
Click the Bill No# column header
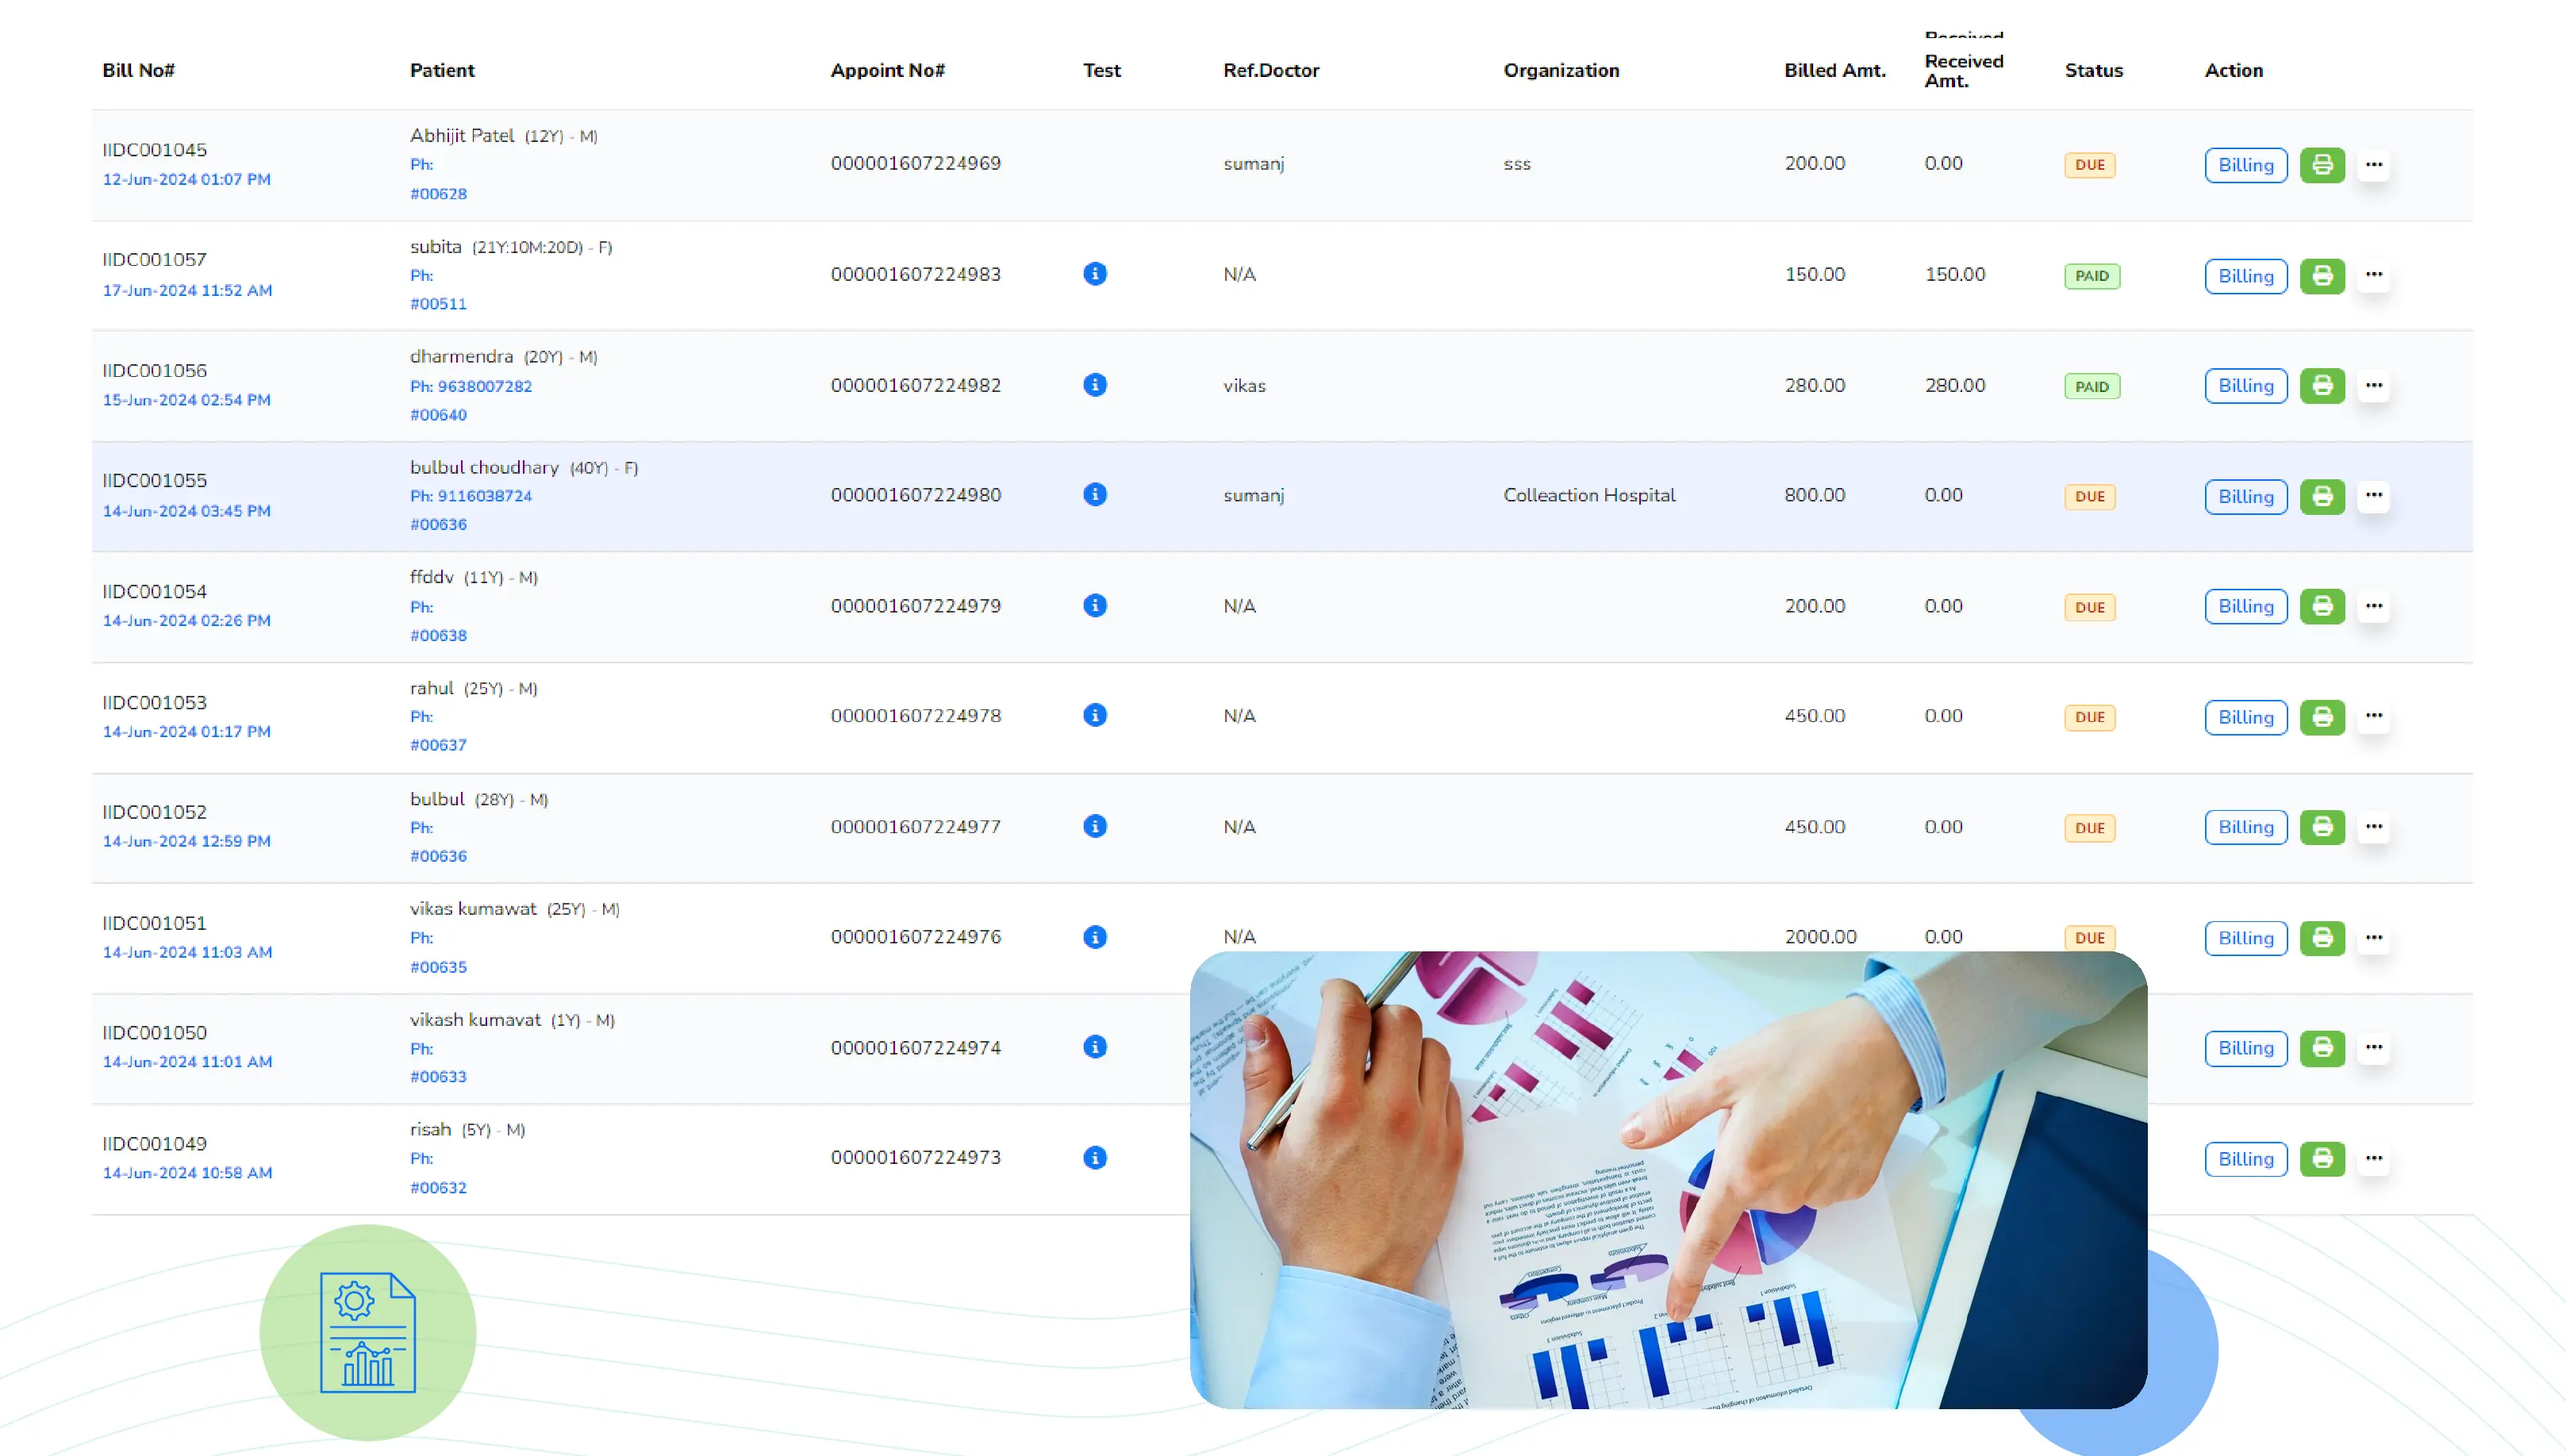[x=138, y=70]
